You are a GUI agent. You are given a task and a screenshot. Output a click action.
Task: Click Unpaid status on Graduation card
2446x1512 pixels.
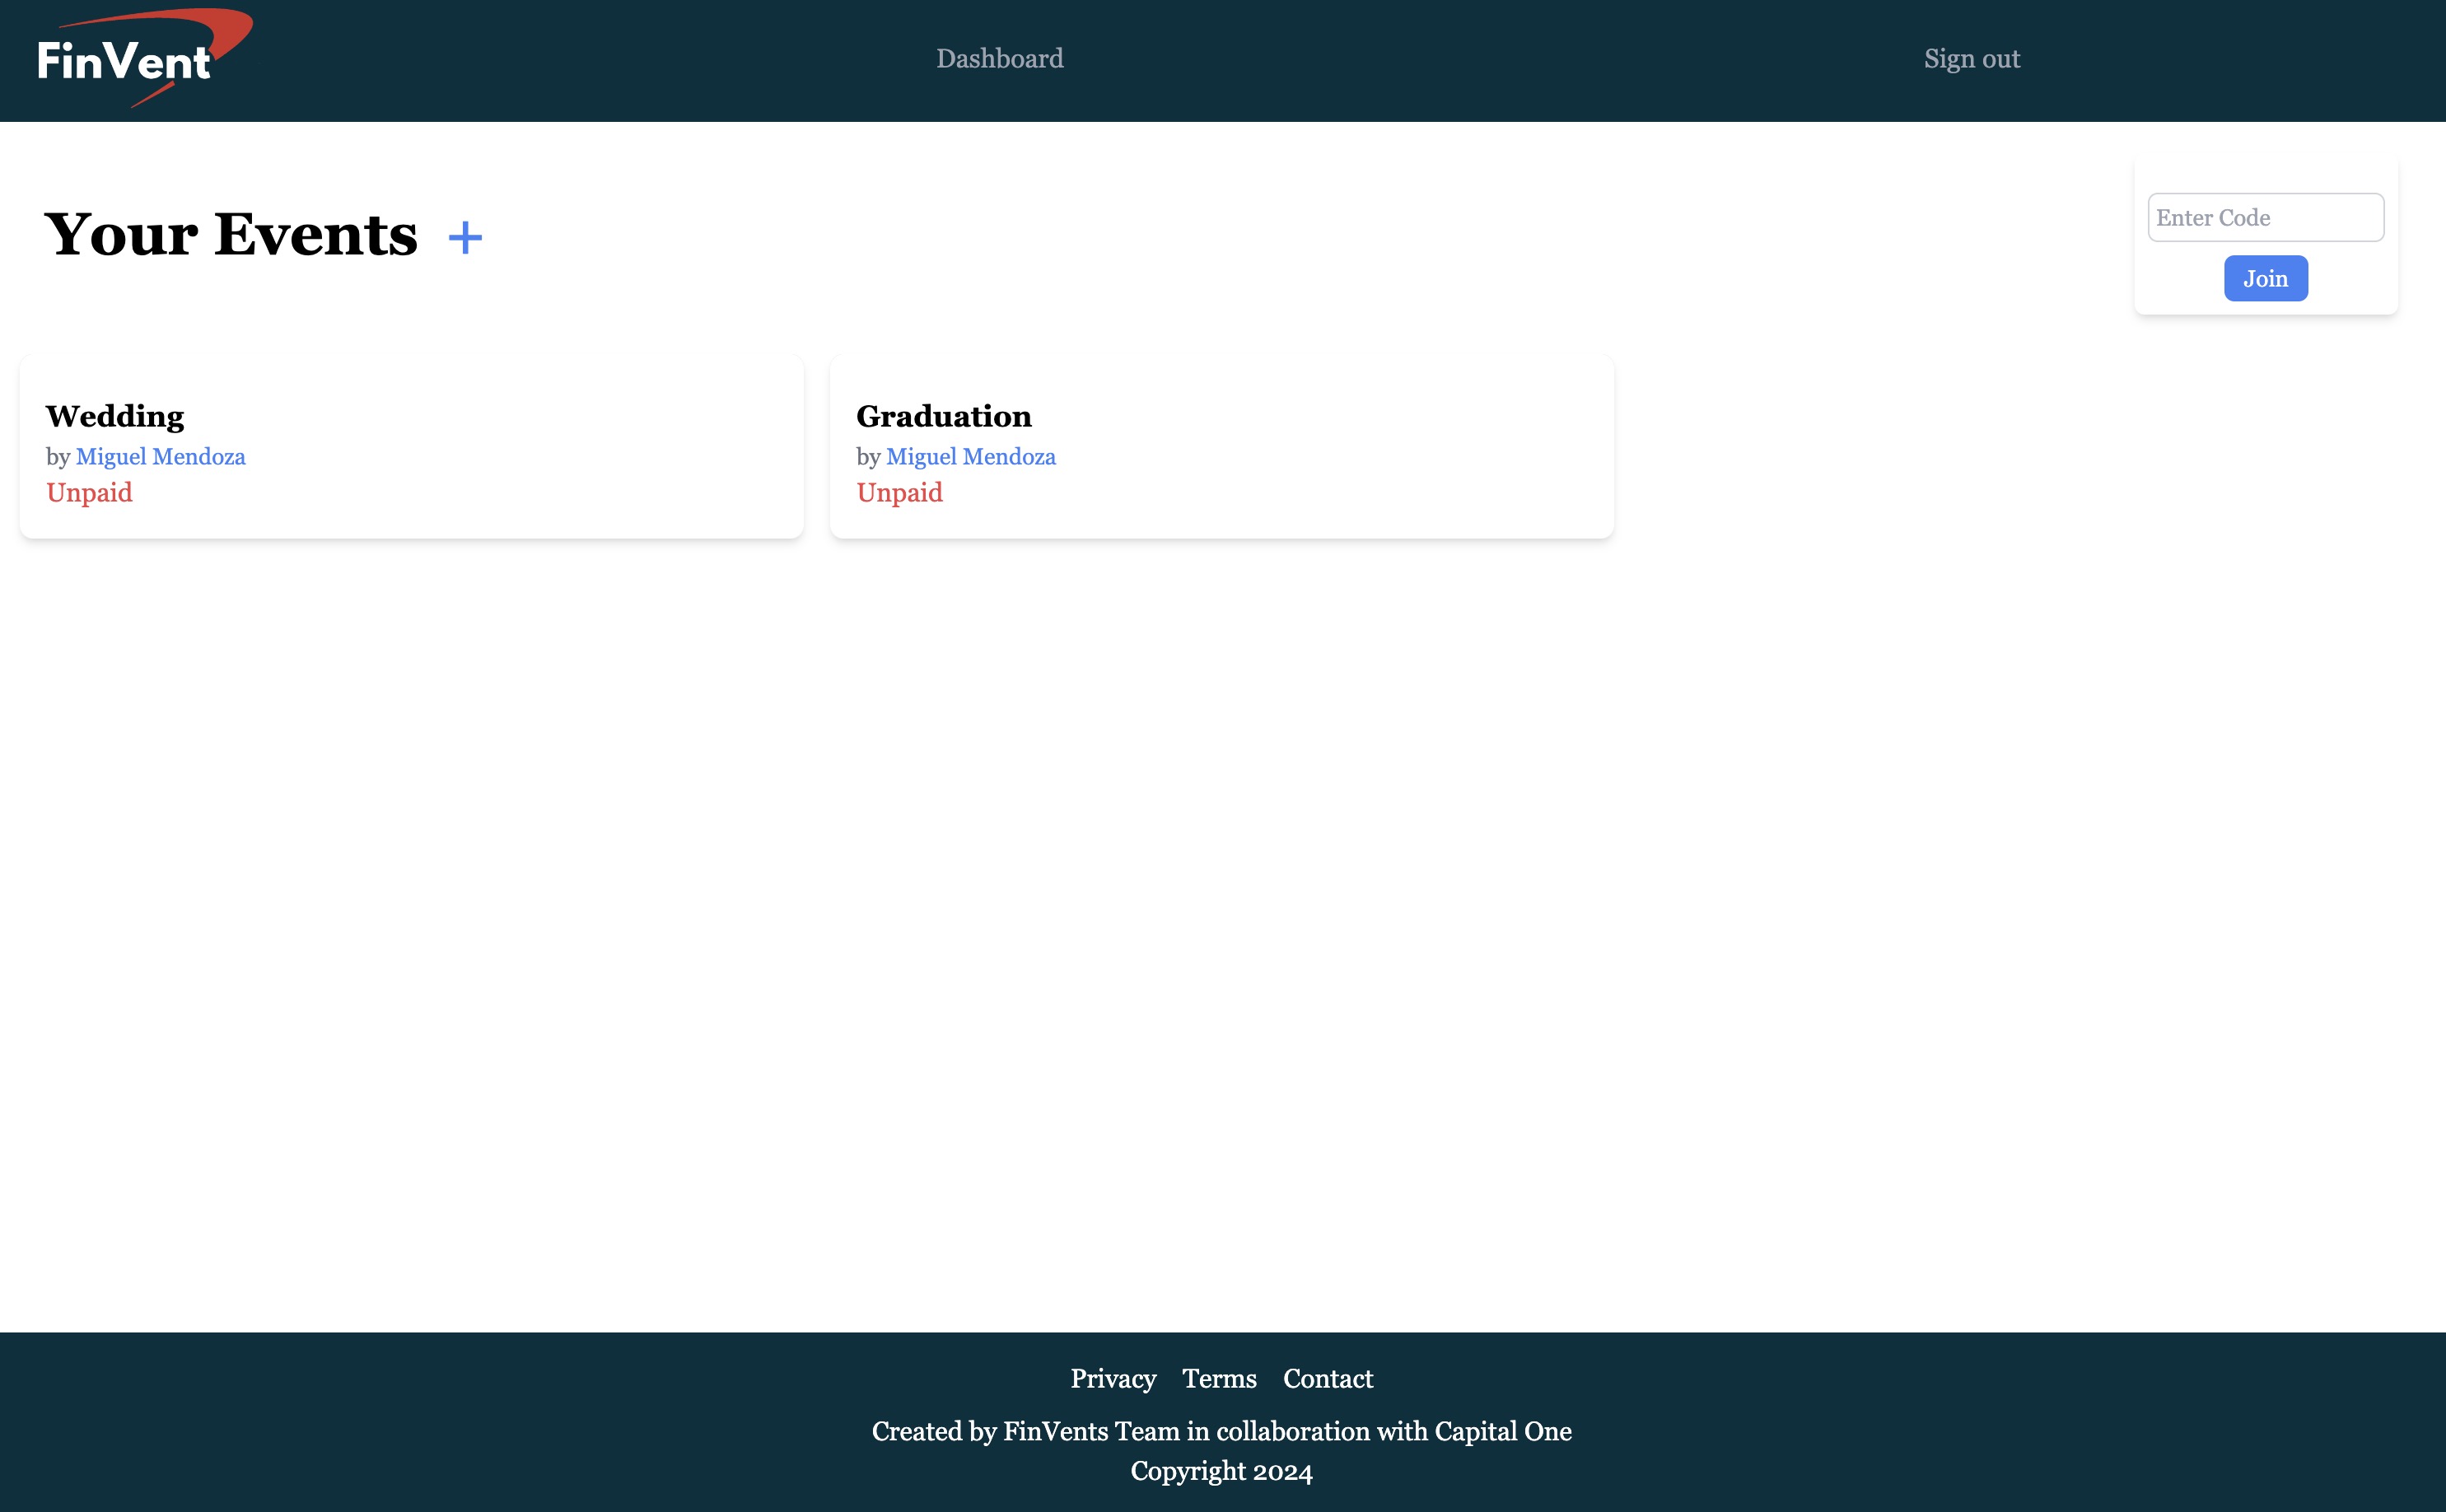(x=899, y=493)
